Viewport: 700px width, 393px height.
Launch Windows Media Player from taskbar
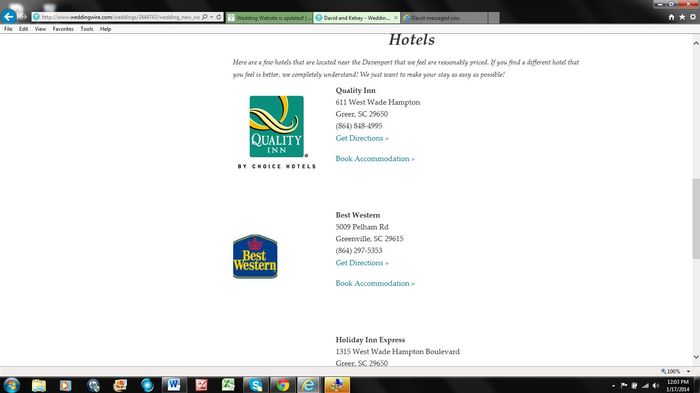(66, 385)
